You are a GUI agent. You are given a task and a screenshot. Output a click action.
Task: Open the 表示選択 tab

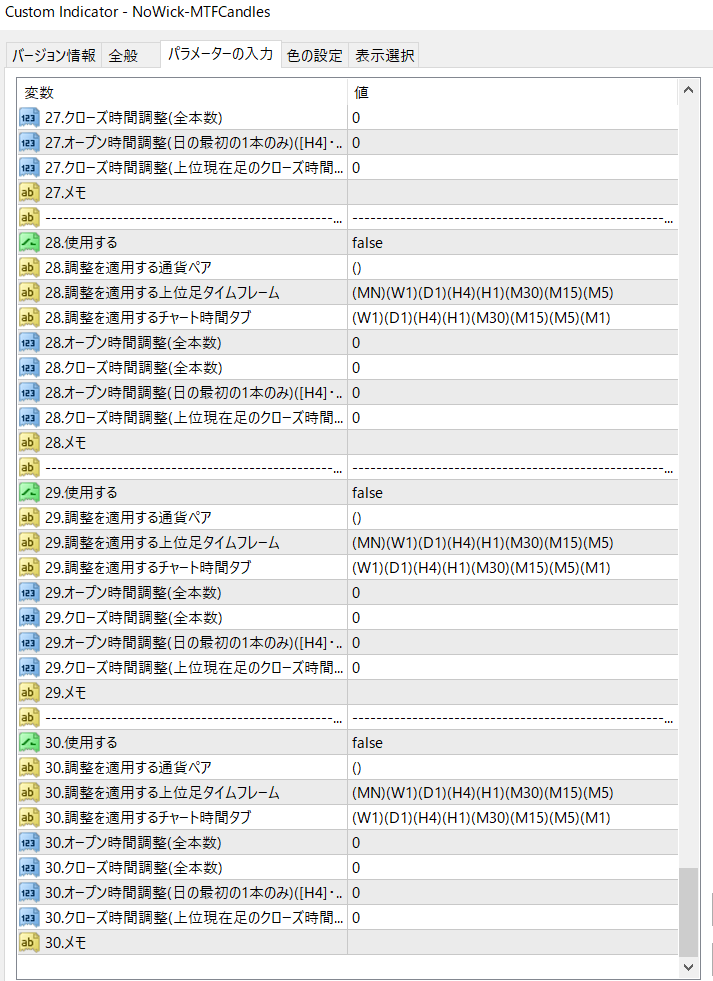[384, 56]
